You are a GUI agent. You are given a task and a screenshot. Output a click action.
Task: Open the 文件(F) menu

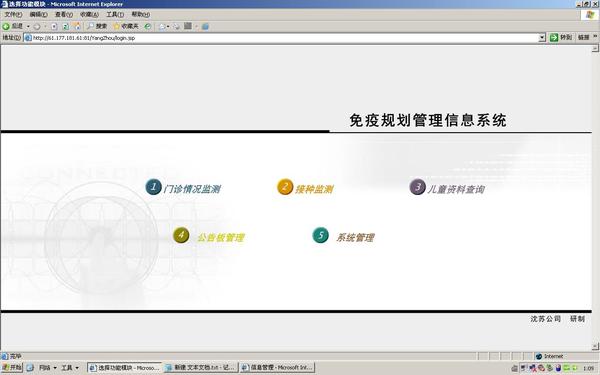(13, 14)
